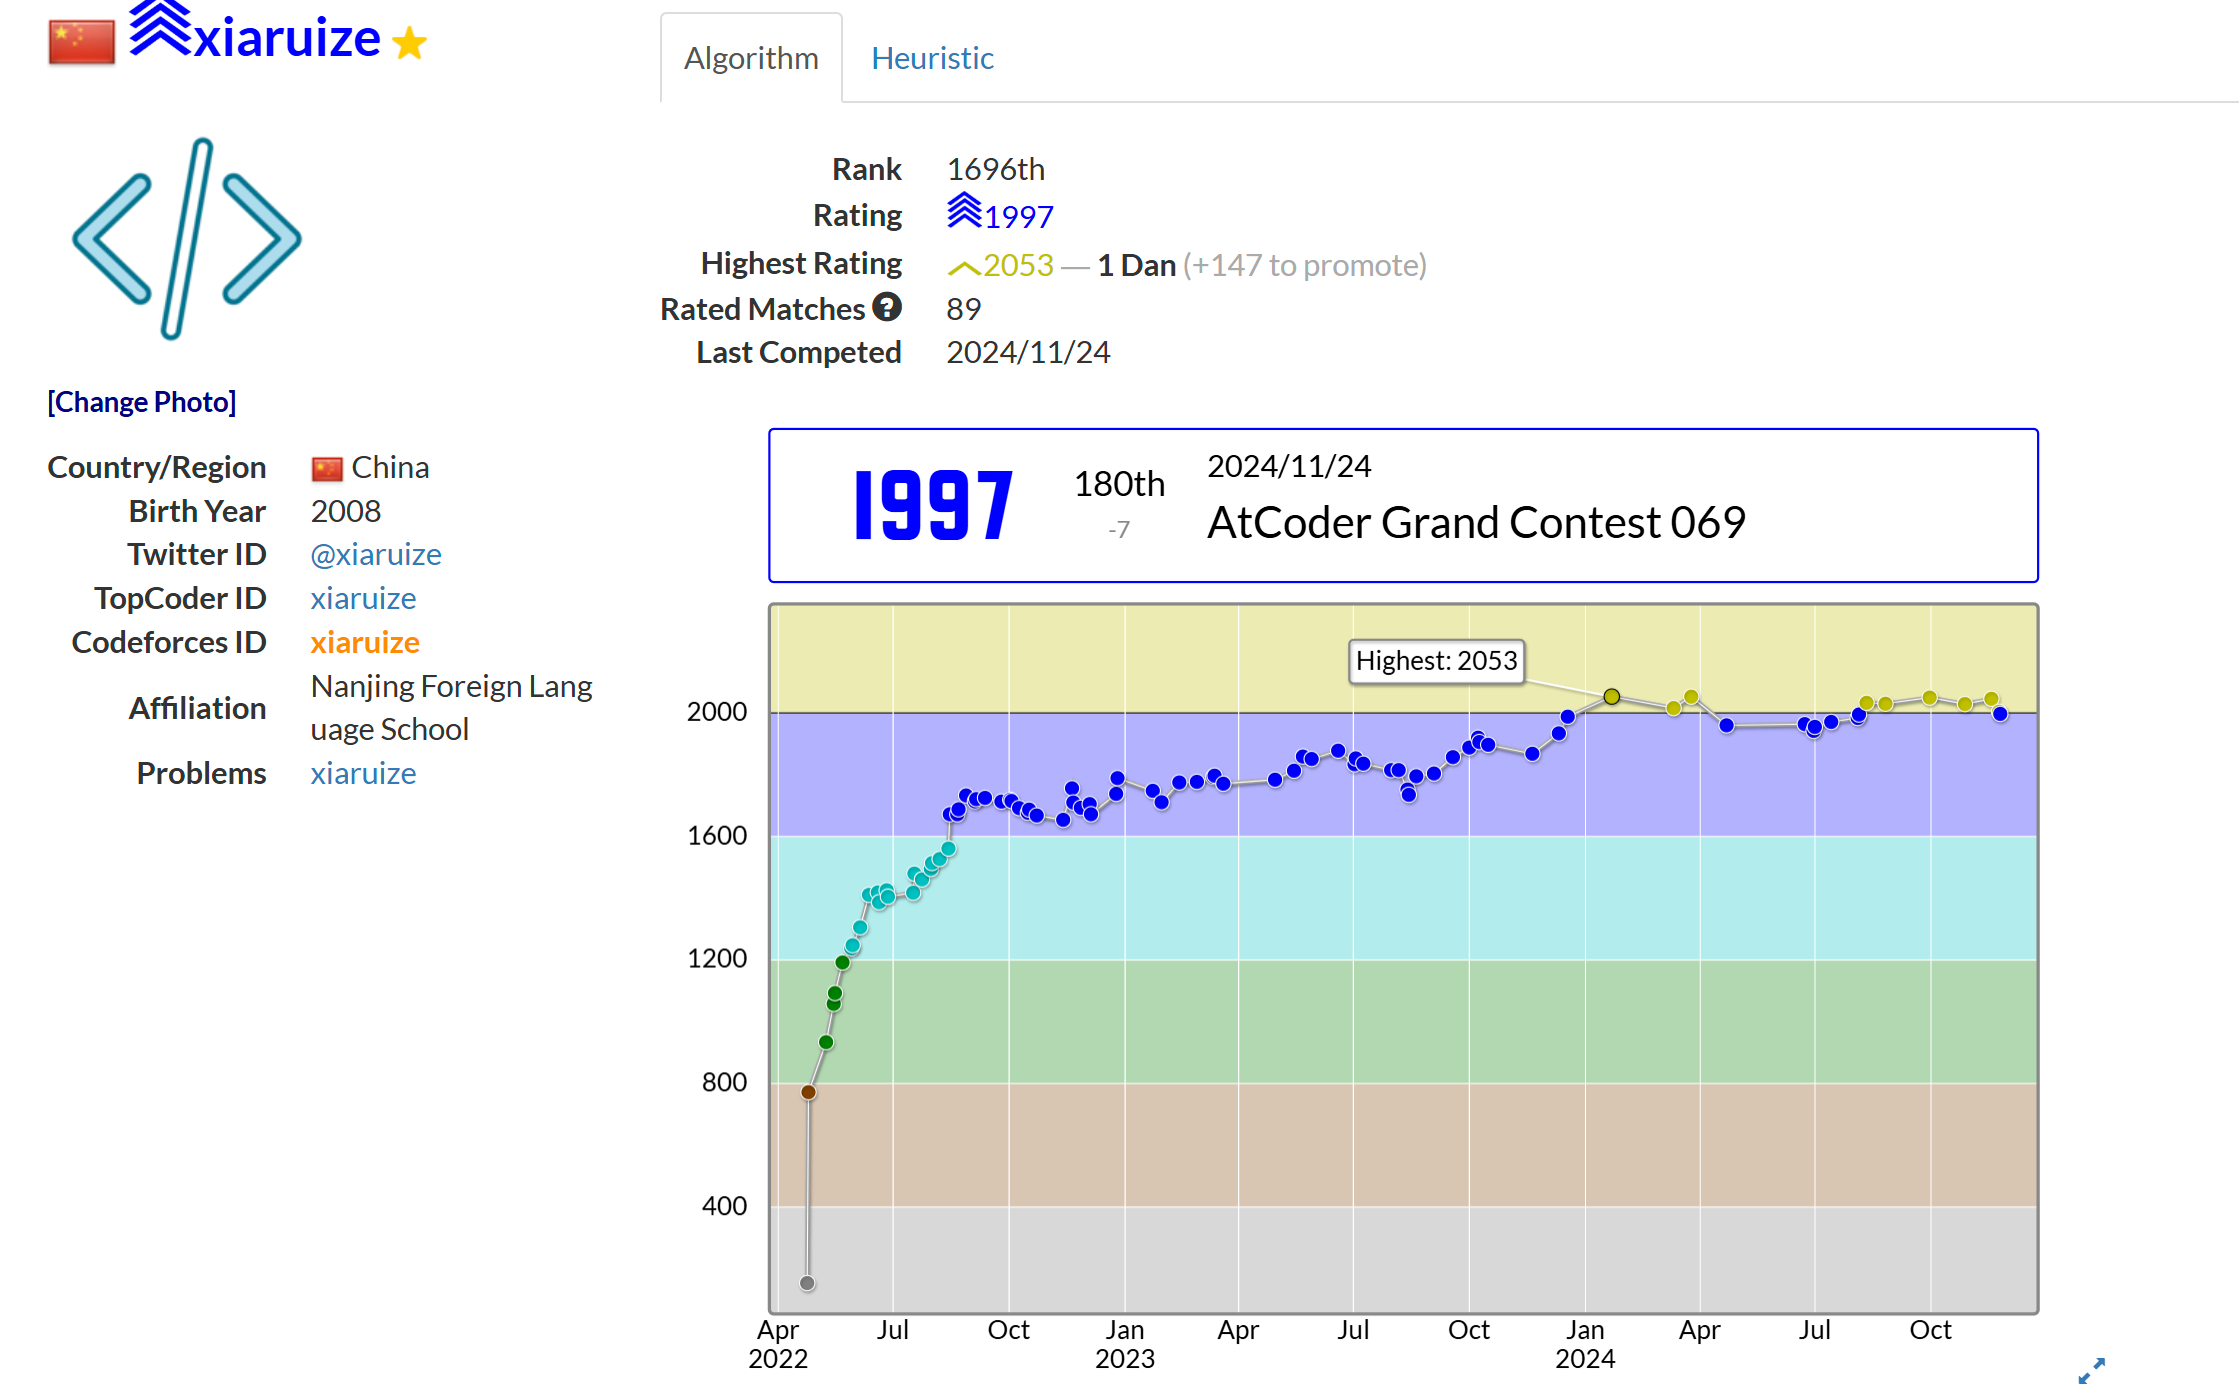This screenshot has width=2239, height=1388.
Task: Click the Rated Matches help question icon
Action: coord(886,307)
